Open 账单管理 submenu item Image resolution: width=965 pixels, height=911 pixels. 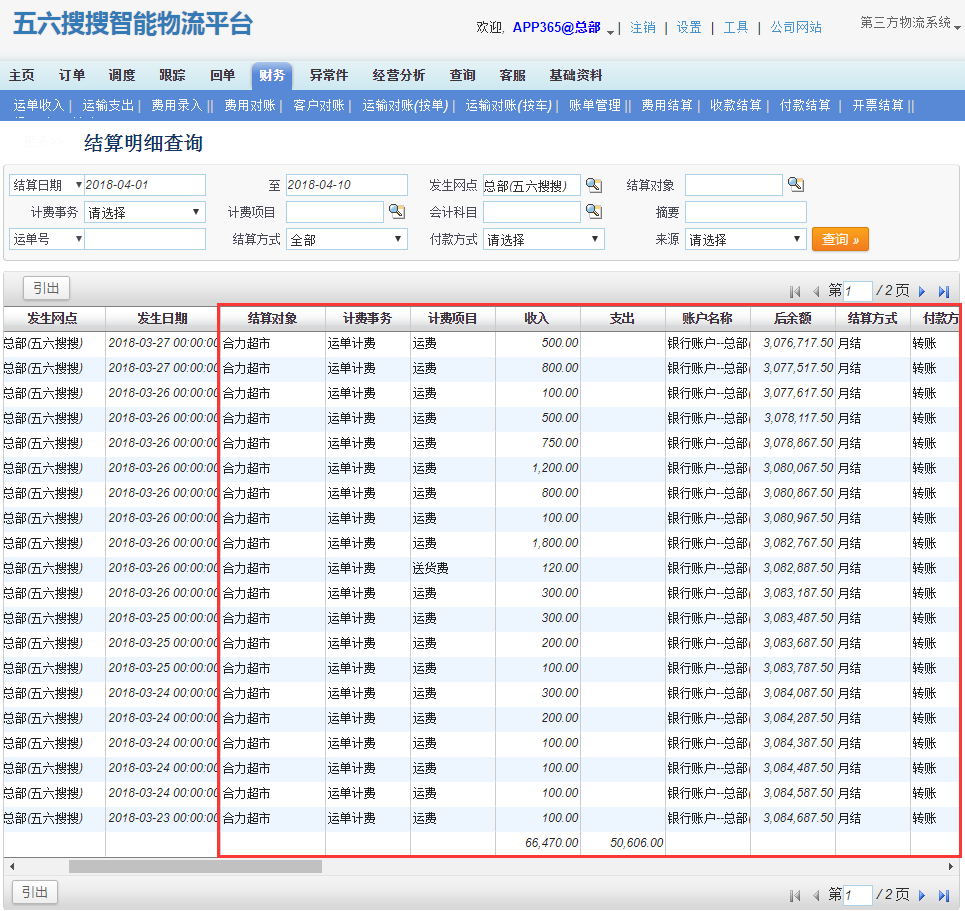coord(595,105)
